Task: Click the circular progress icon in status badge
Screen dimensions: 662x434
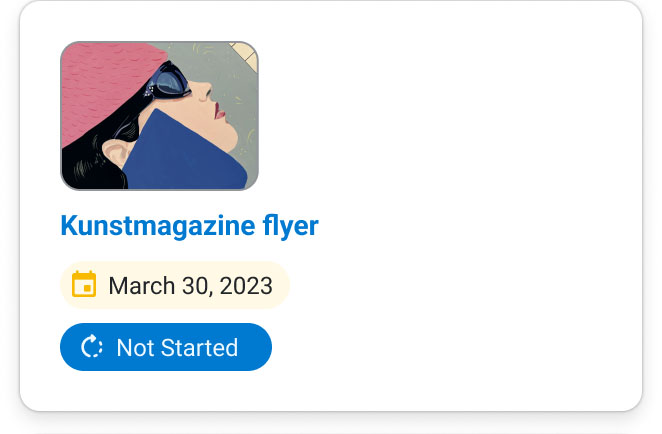Action: (92, 347)
